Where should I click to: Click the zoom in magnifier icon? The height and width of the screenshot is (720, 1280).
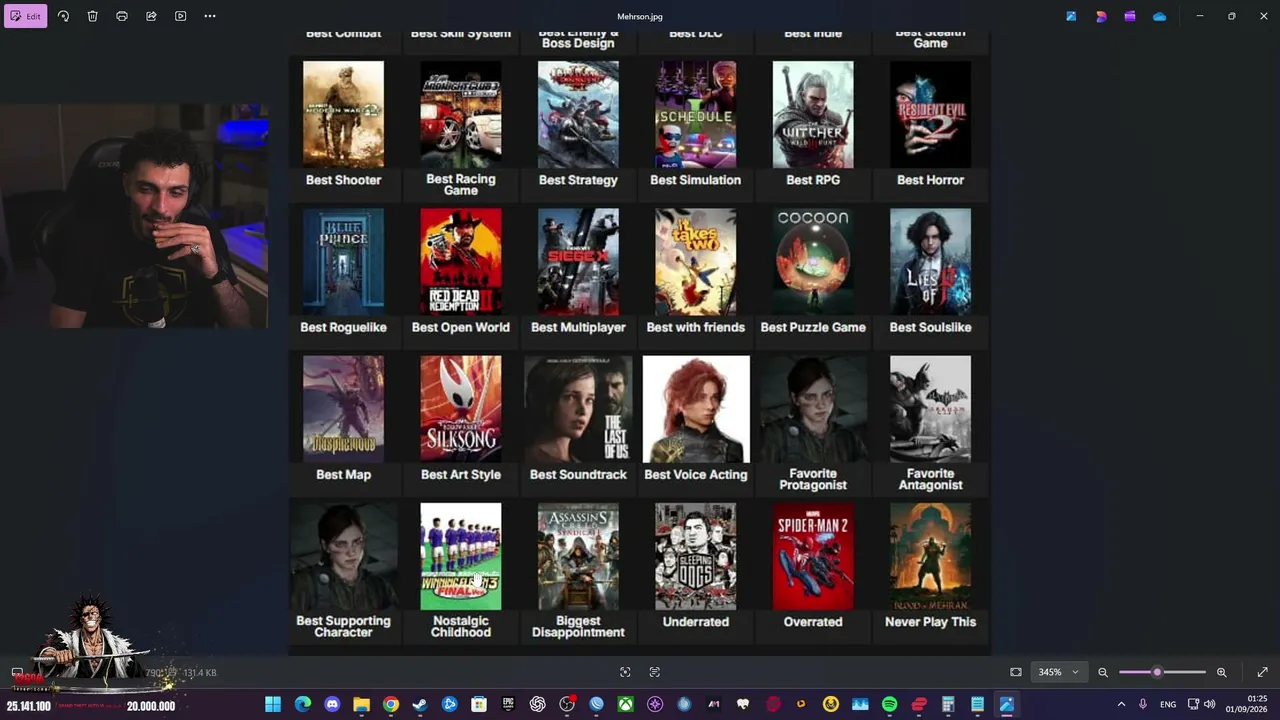point(1221,672)
